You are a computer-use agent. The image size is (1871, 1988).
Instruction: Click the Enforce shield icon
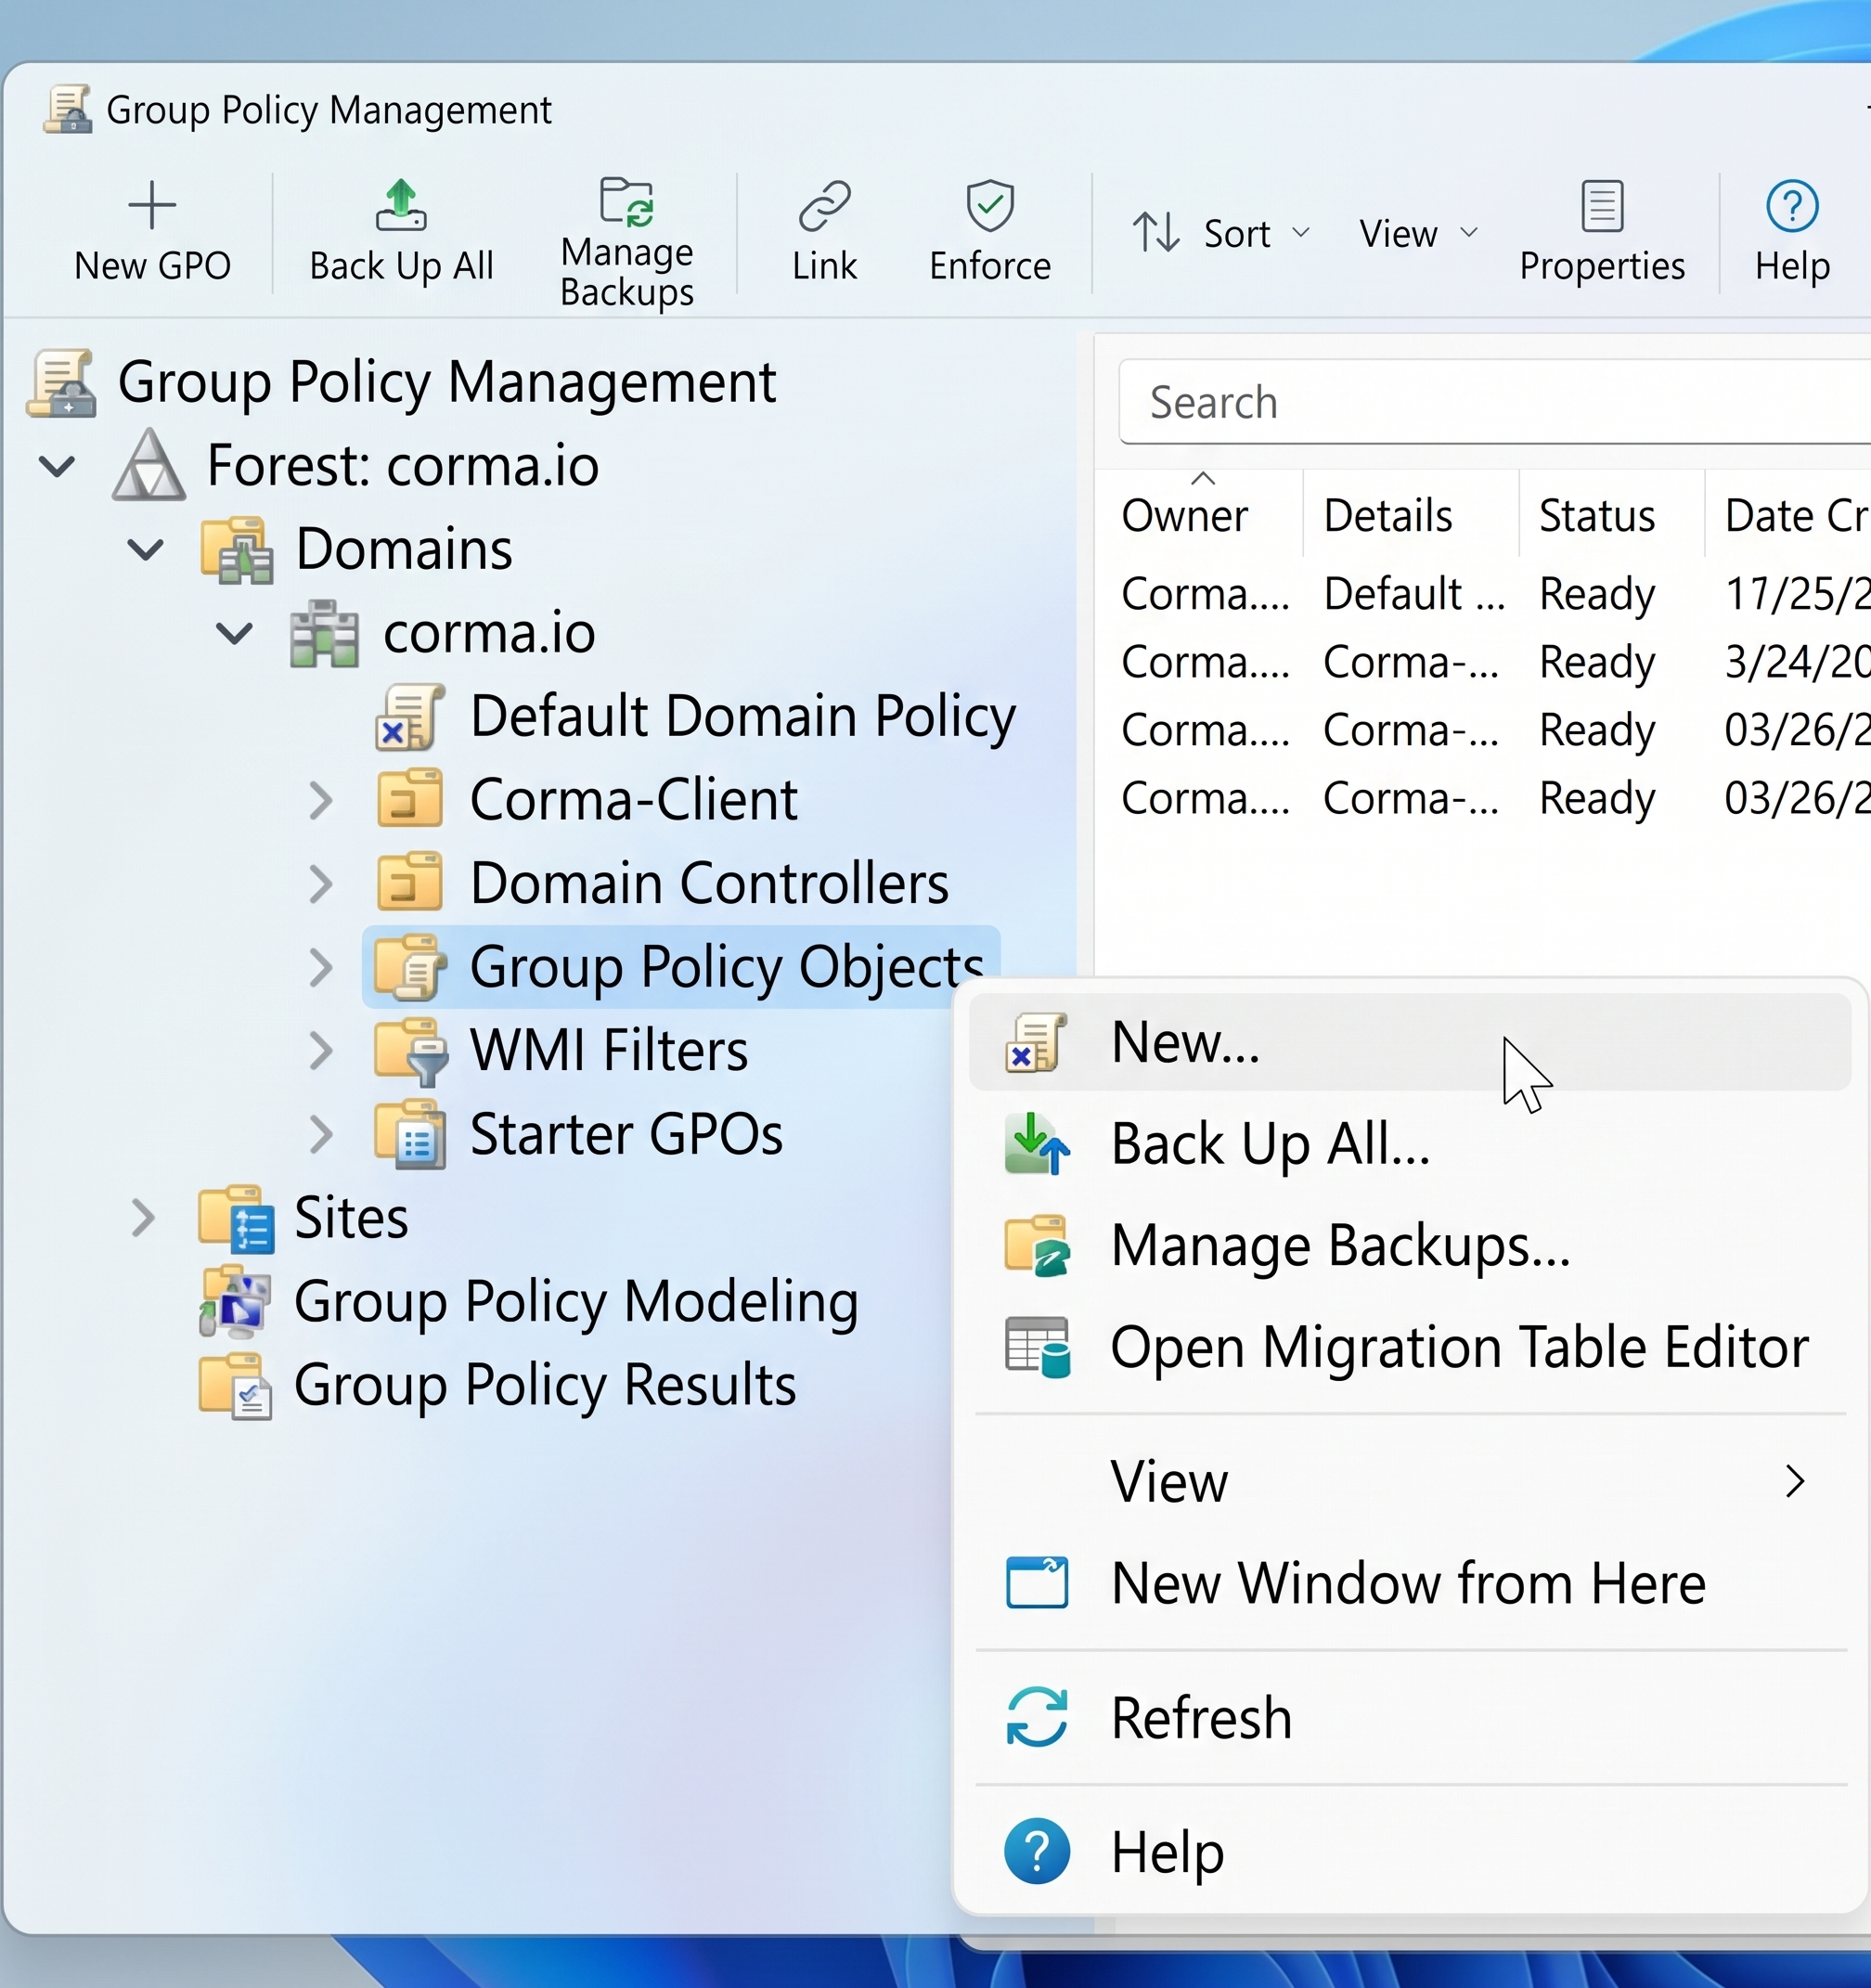(x=989, y=205)
